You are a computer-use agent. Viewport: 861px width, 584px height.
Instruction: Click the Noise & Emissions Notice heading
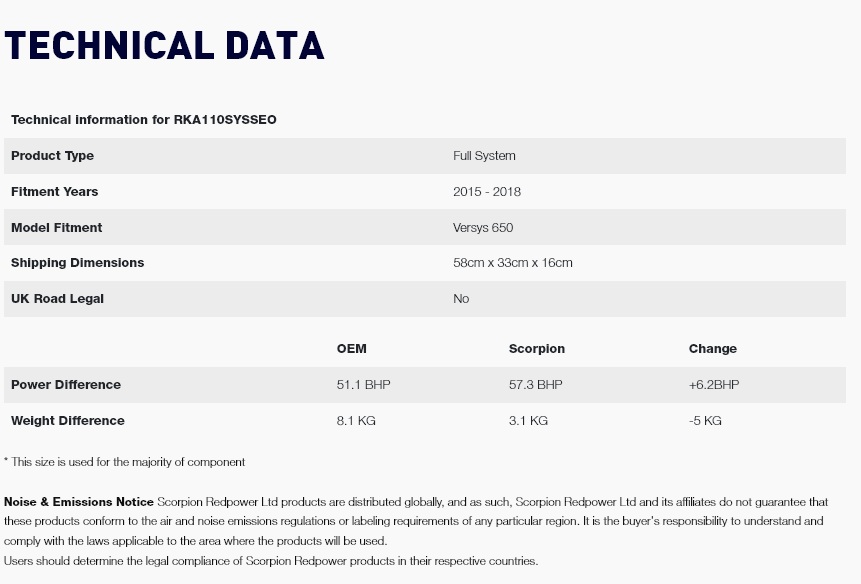tap(79, 501)
